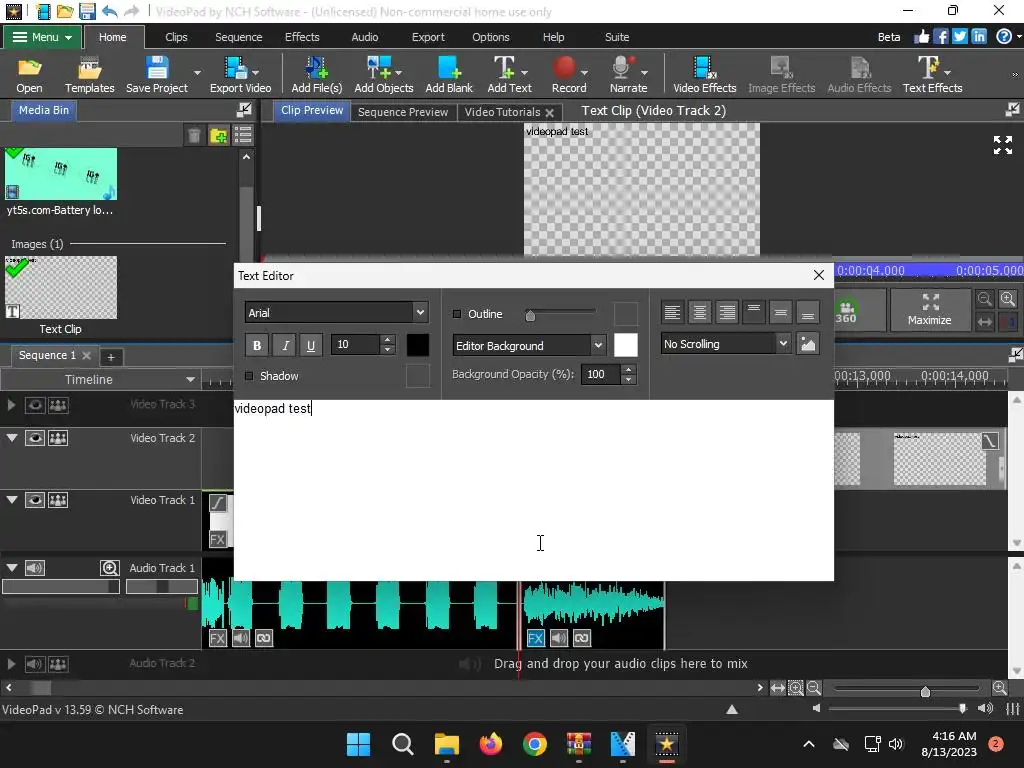
Task: Click the delete trash icon in Media Bin
Action: pos(194,135)
